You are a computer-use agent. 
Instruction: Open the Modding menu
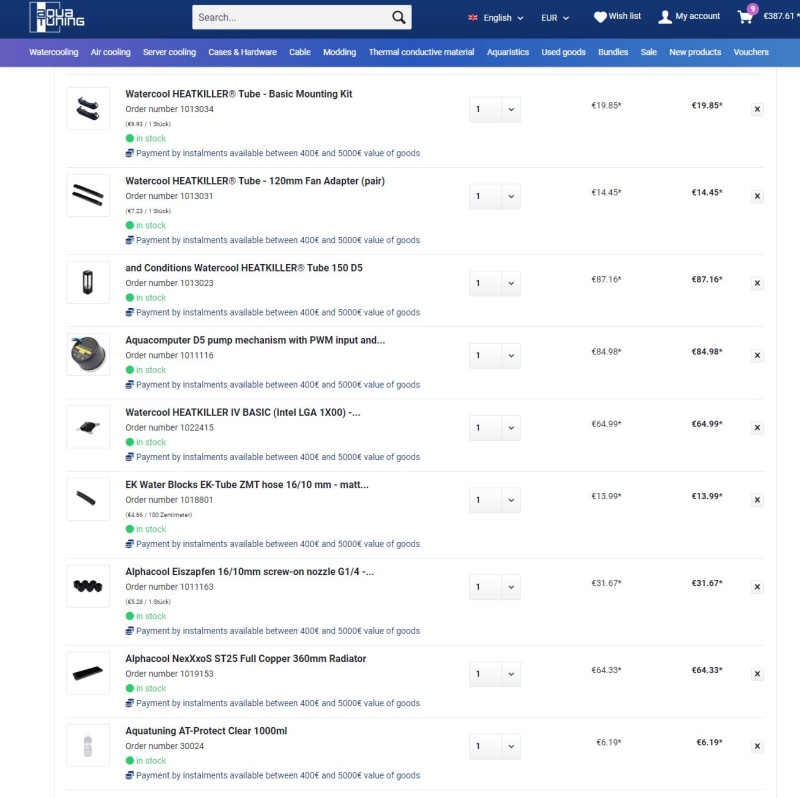(x=339, y=52)
